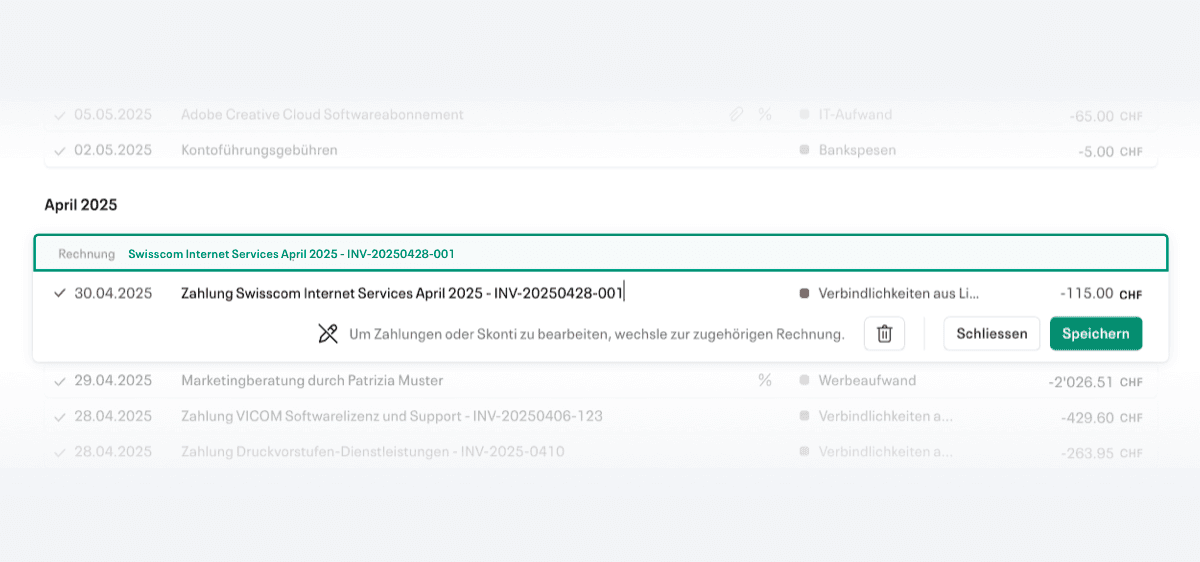1200x562 pixels.
Task: Click the checkmark icon beside 30.04.2025
Action: tap(60, 293)
